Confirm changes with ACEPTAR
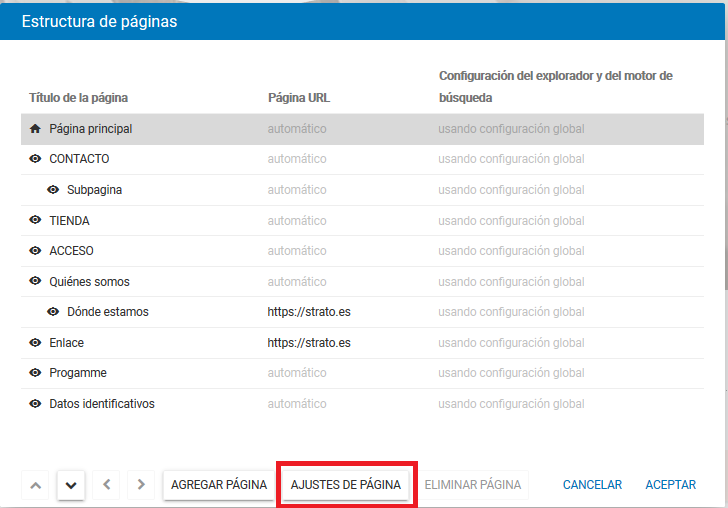 tap(670, 485)
